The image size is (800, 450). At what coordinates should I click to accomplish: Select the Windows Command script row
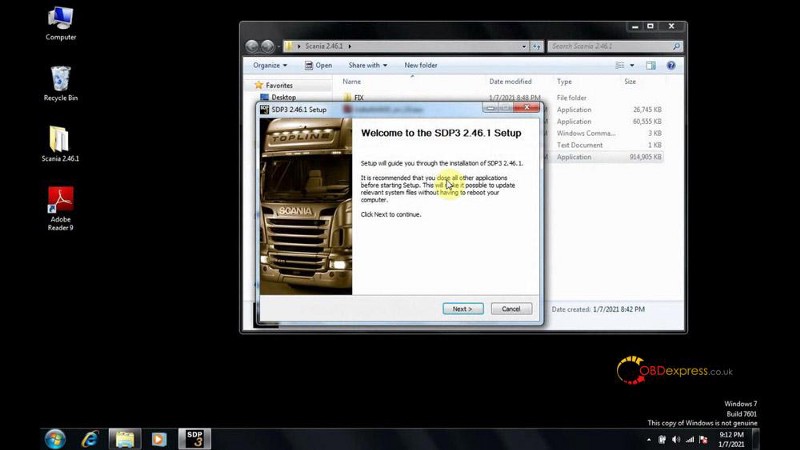[x=604, y=133]
